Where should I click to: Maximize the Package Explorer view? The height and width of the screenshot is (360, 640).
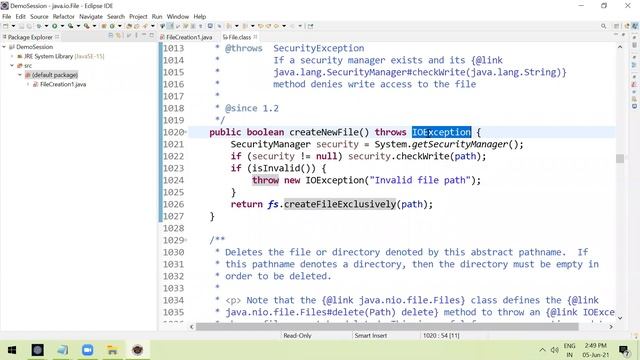[x=152, y=36]
